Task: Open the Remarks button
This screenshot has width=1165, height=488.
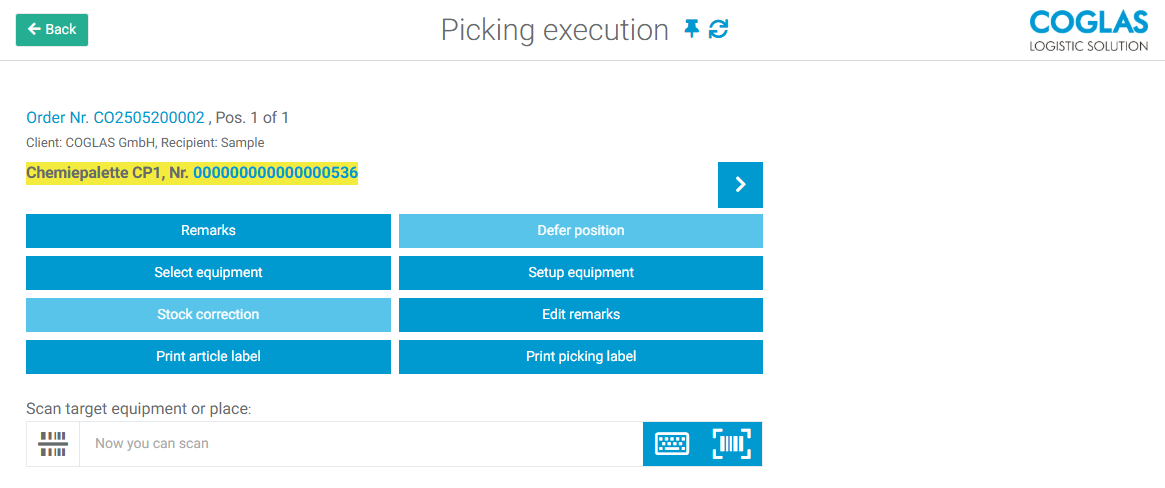Action: point(208,231)
